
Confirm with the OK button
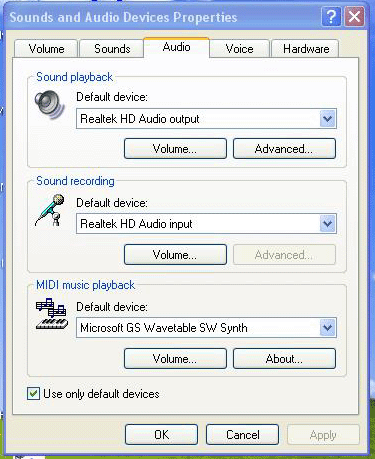click(x=161, y=435)
